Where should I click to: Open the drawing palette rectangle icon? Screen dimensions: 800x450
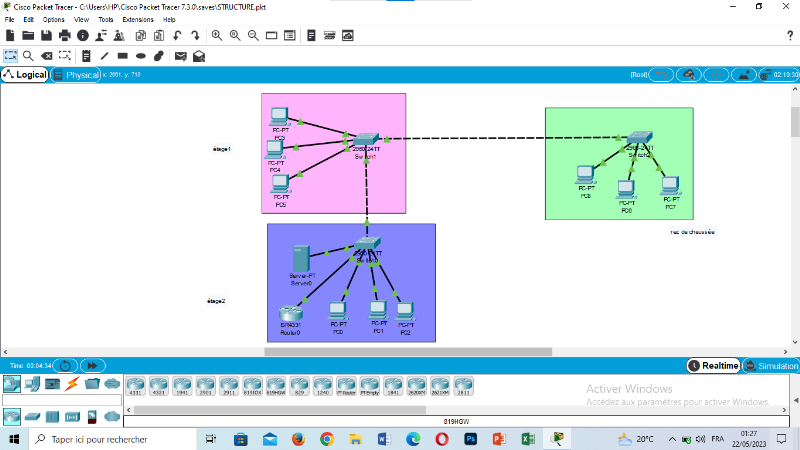[271, 36]
